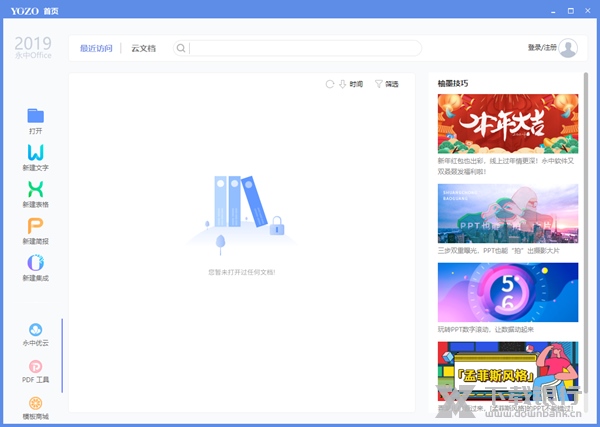Switch to the recent access tab (最近访问)
Screen dimensions: 600x427
97,48
